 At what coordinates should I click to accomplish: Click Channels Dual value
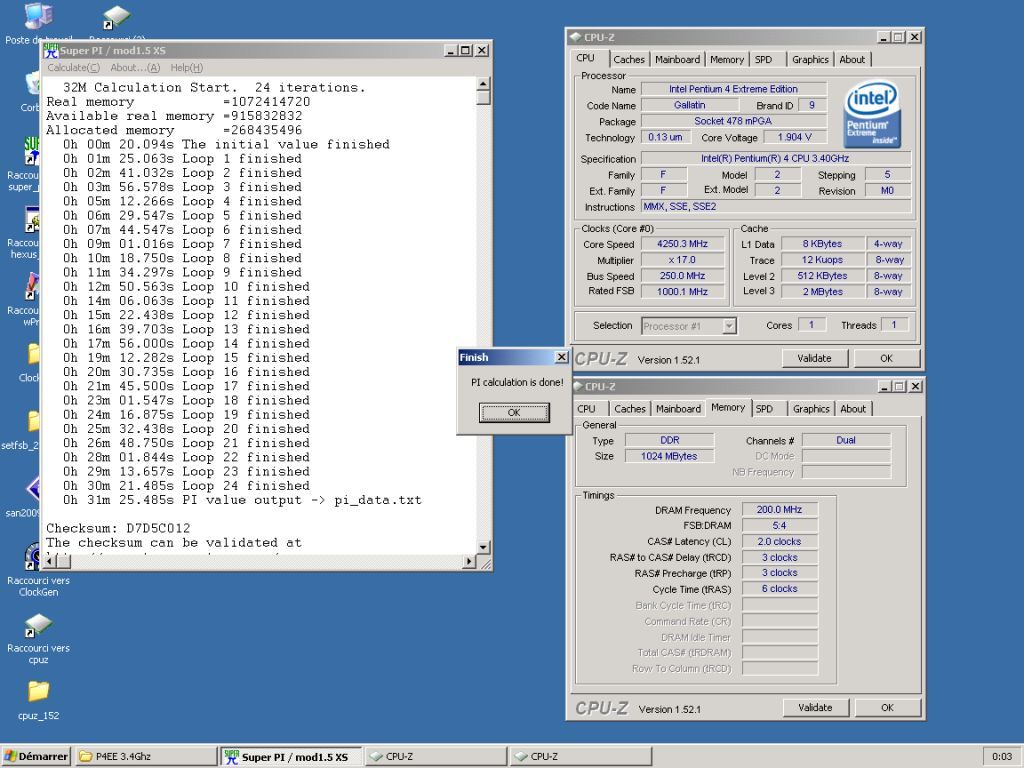tap(846, 440)
